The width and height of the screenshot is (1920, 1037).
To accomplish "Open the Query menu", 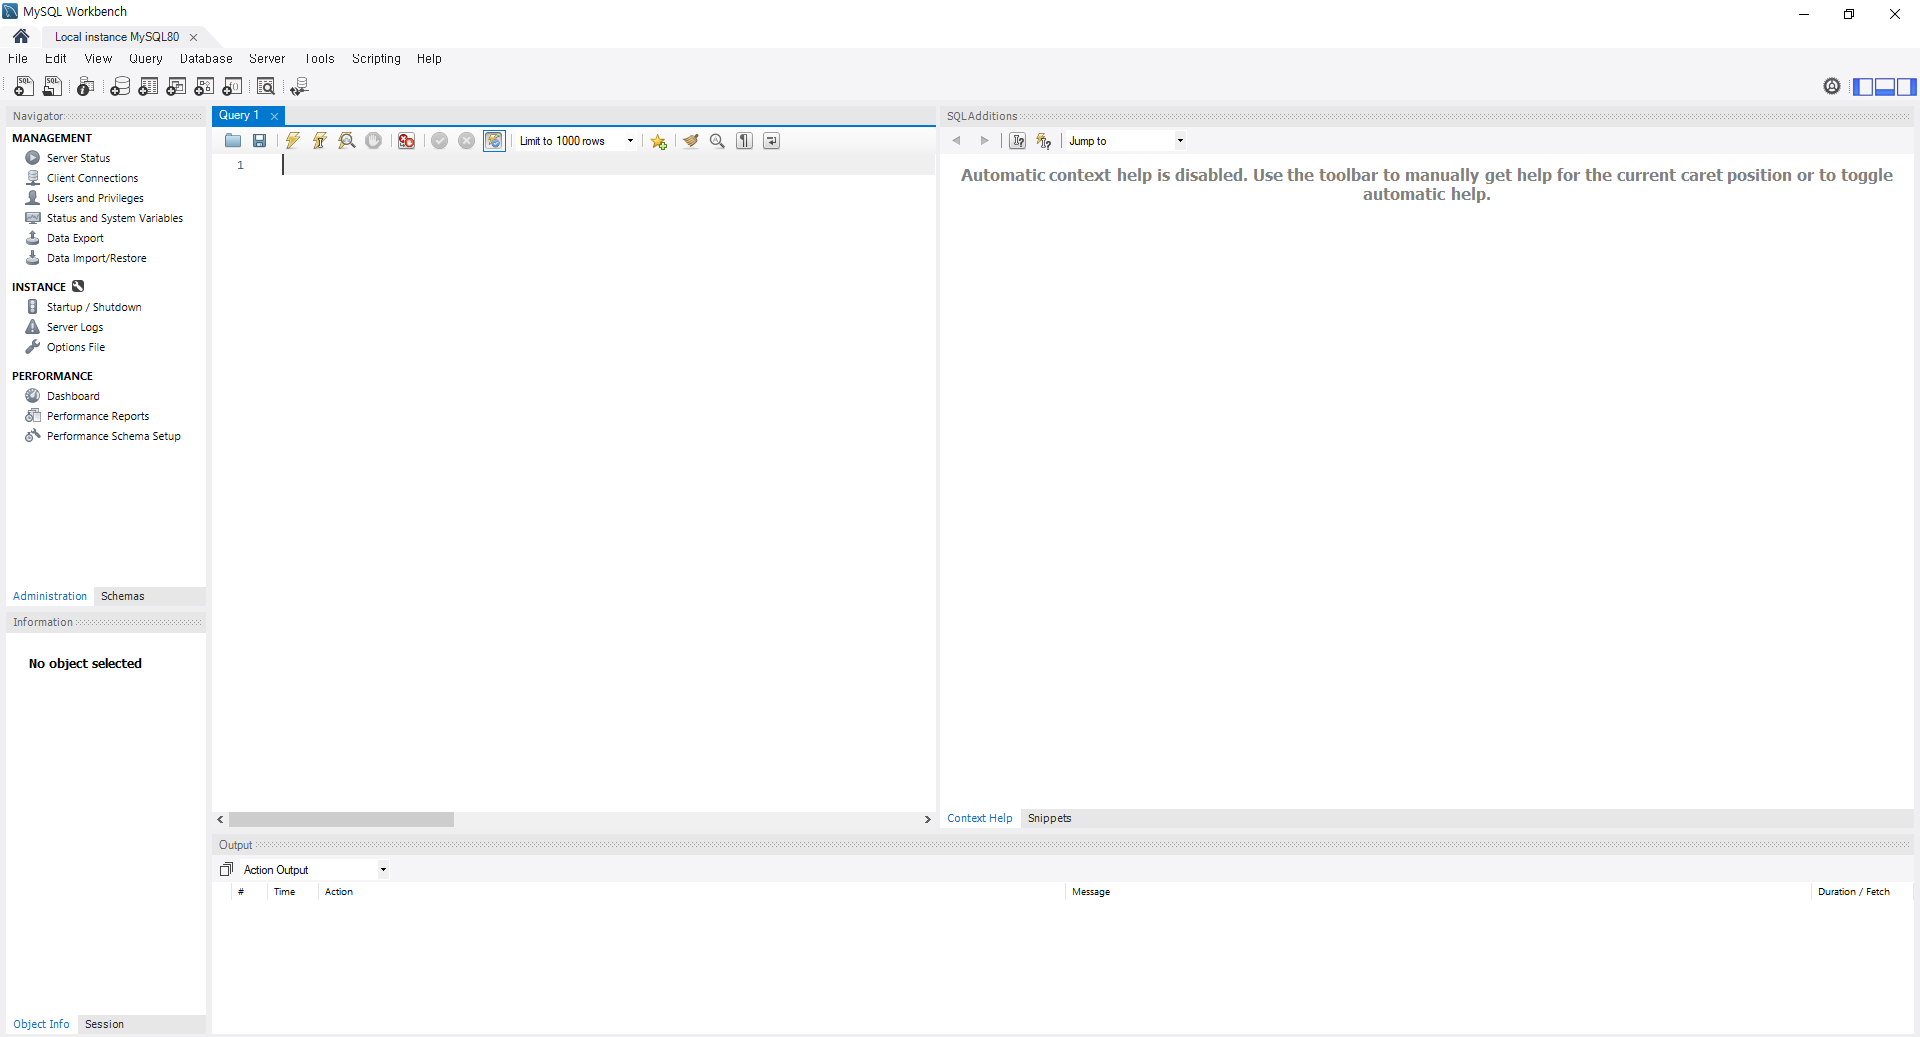I will 146,59.
